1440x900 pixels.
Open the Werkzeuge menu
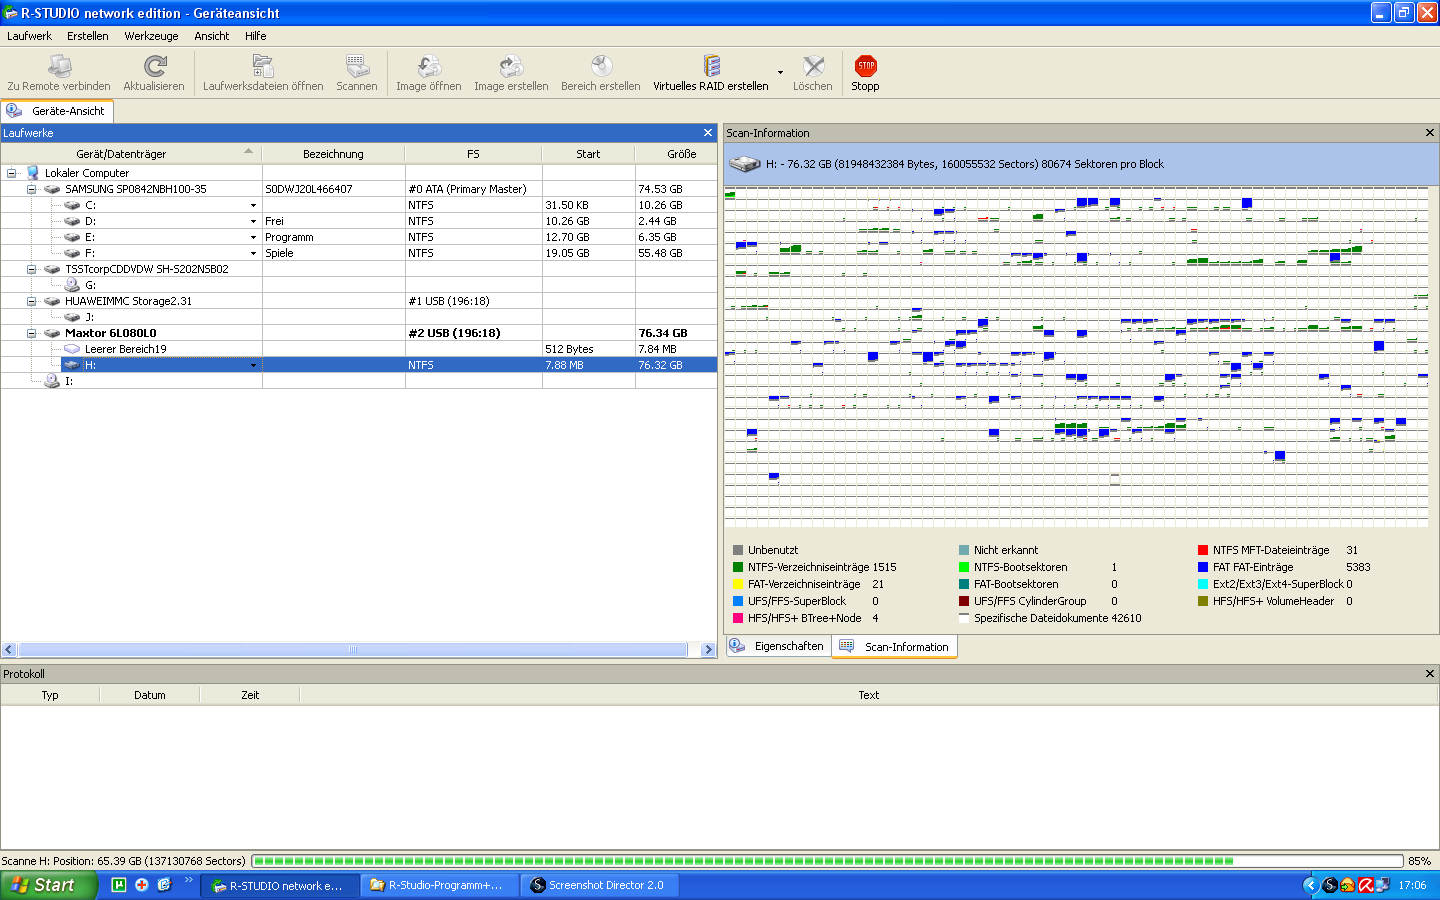[x=151, y=36]
